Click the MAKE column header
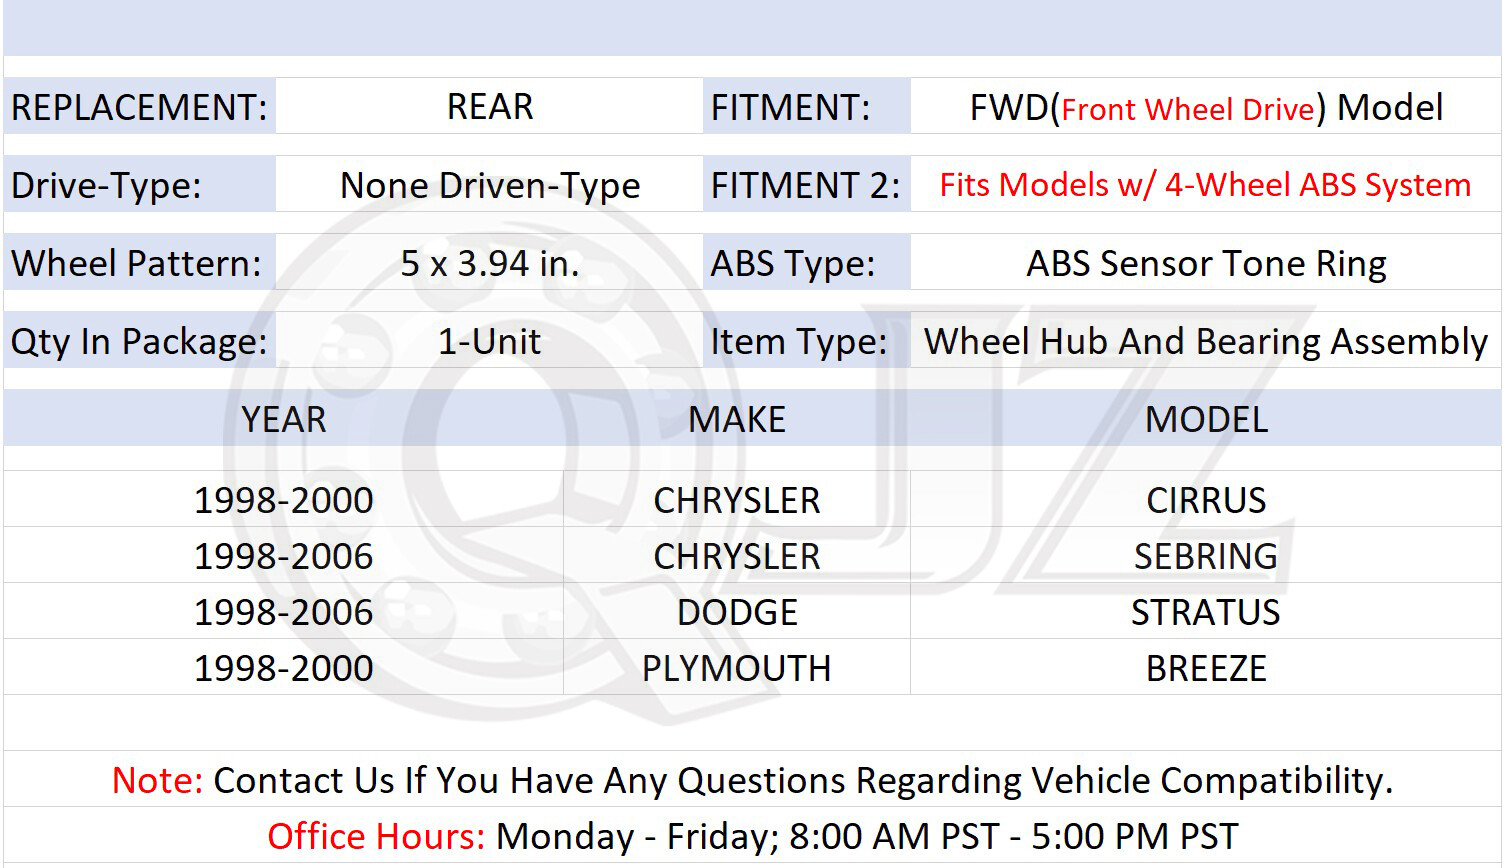The width and height of the screenshot is (1506, 868). point(737,419)
